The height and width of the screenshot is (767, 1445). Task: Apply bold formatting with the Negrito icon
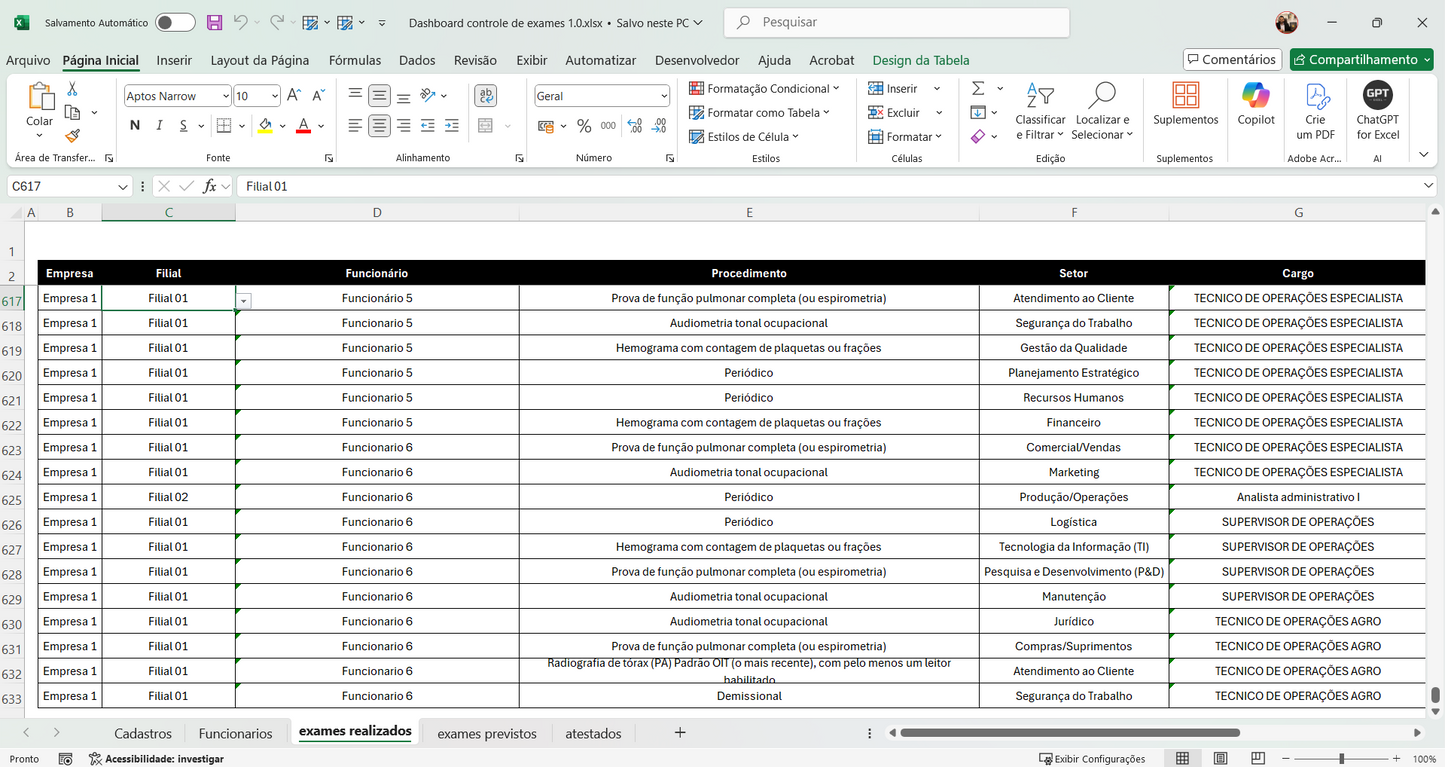(134, 125)
